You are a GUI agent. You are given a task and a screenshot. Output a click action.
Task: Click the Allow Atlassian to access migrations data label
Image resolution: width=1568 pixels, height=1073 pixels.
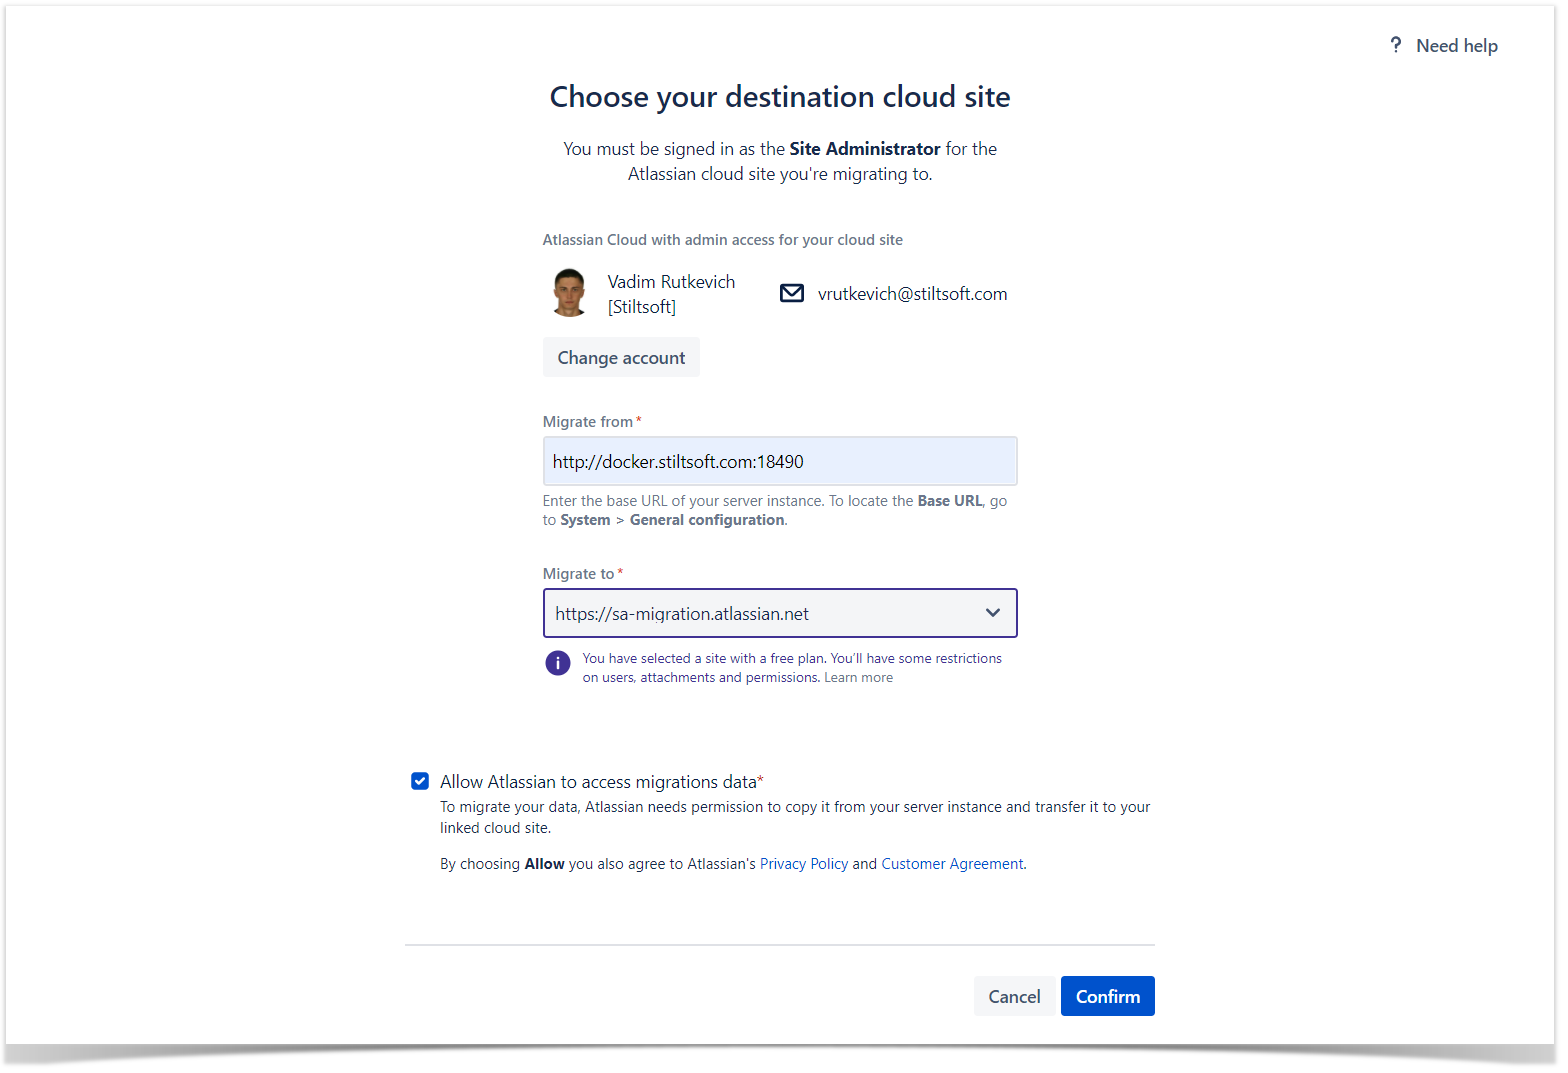click(598, 782)
